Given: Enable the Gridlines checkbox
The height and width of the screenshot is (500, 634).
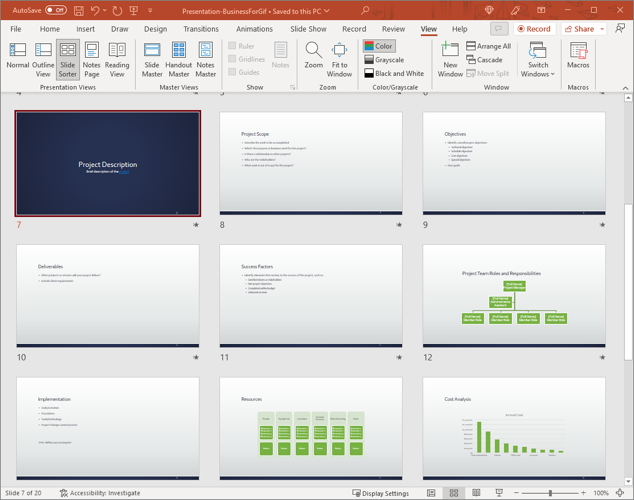Looking at the screenshot, I should pos(232,59).
